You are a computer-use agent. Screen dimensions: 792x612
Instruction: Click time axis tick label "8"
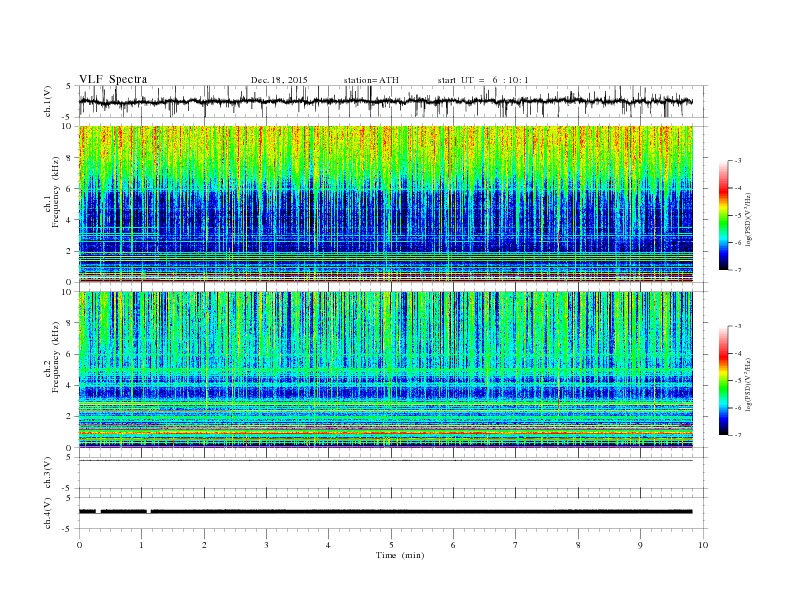click(578, 545)
